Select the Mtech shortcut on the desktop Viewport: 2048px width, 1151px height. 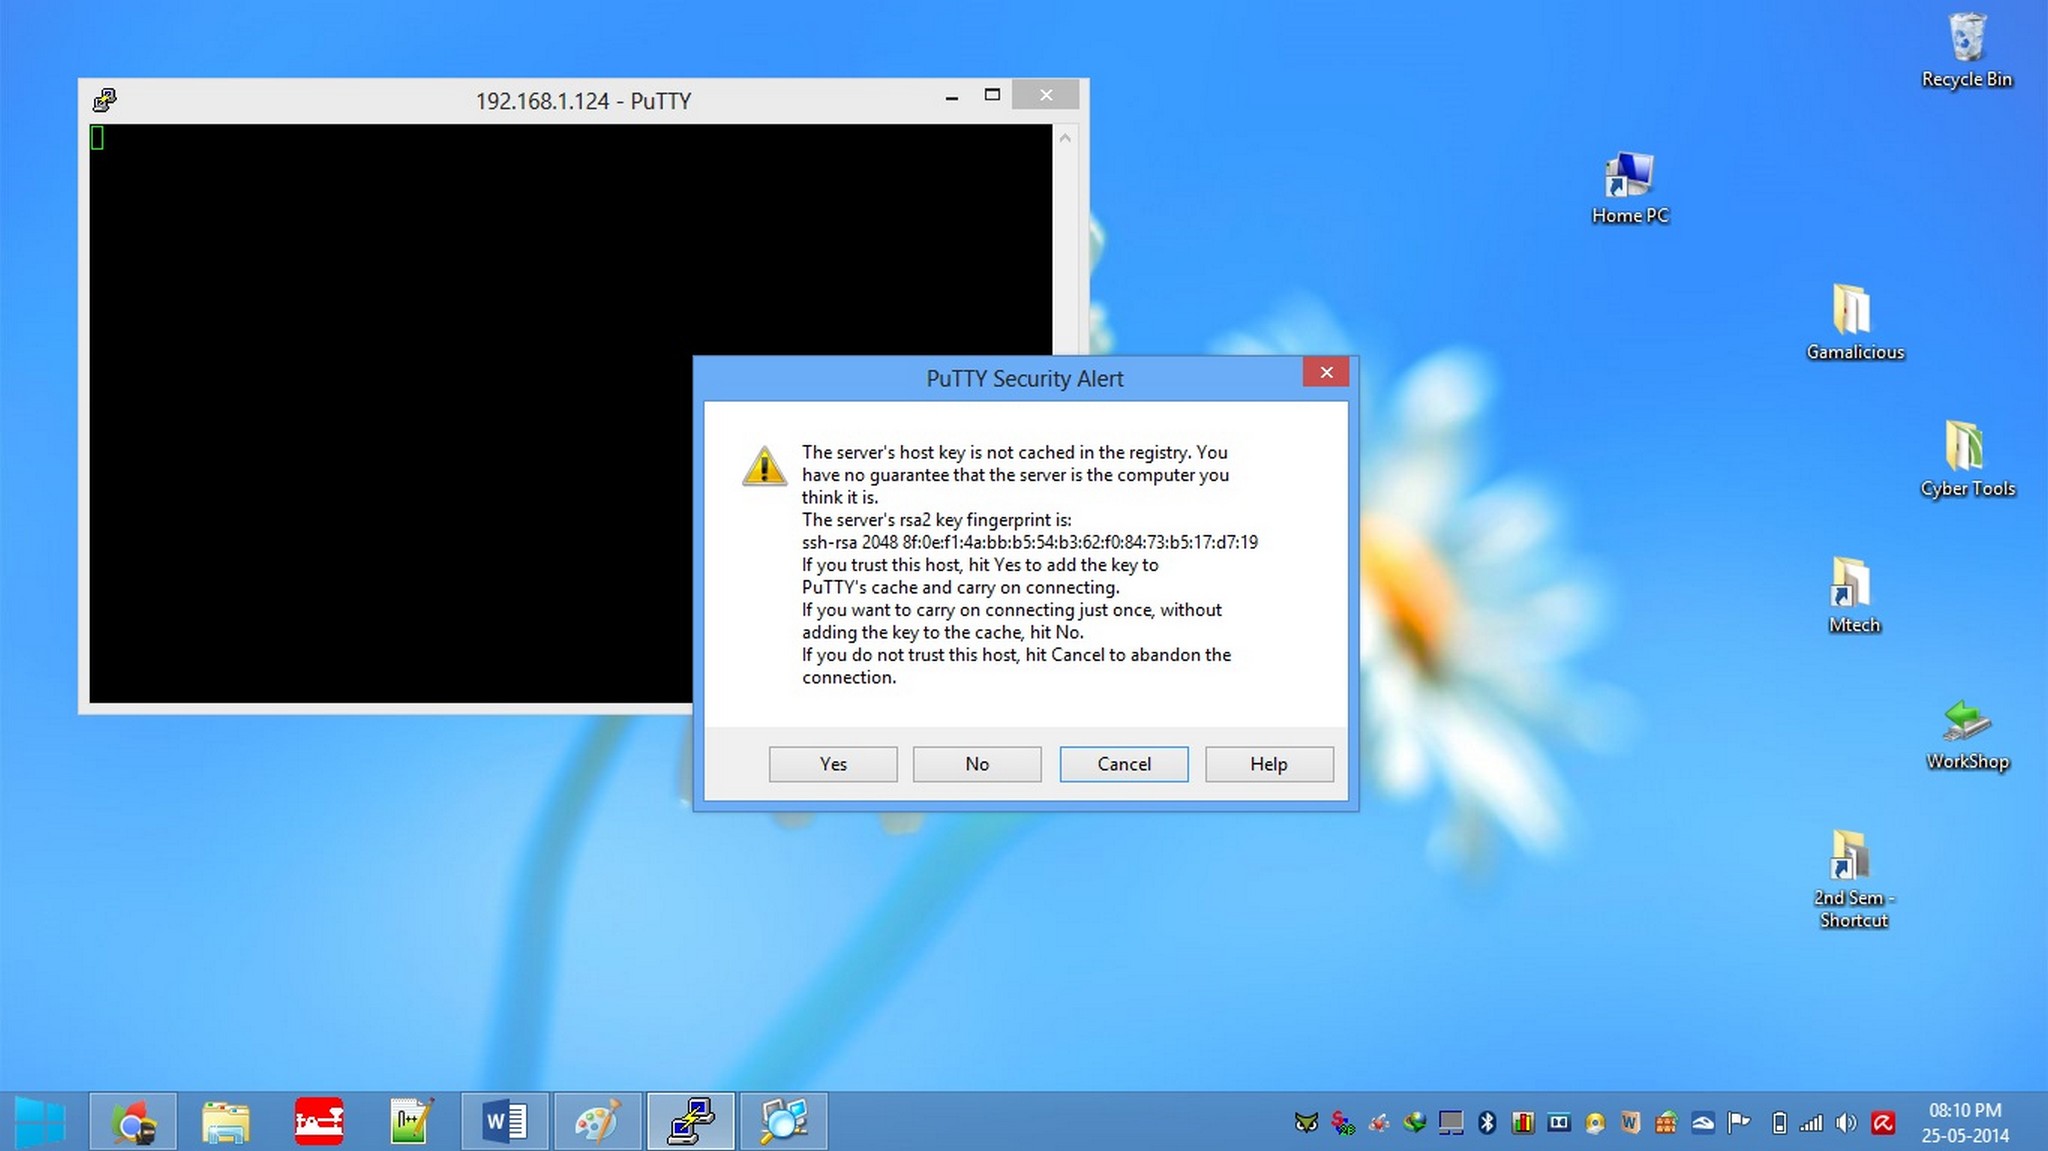[x=1854, y=596]
